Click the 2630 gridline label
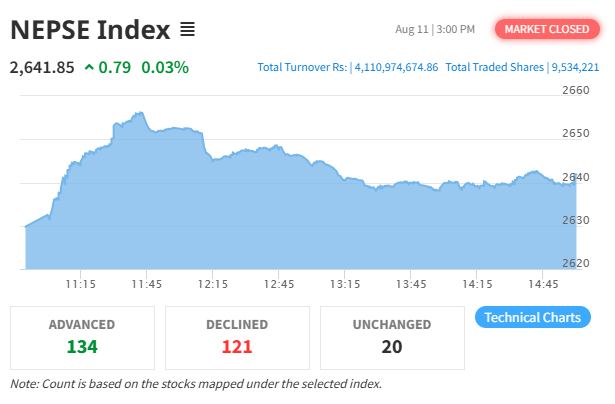The height and width of the screenshot is (404, 615). 575,220
